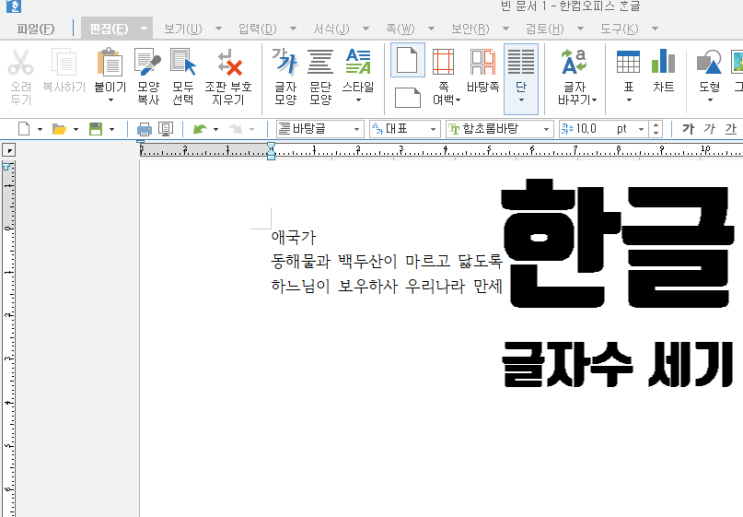The width and height of the screenshot is (743, 517).
Task: Expand Paste (붙이기) dropdown arrow
Action: (110, 100)
